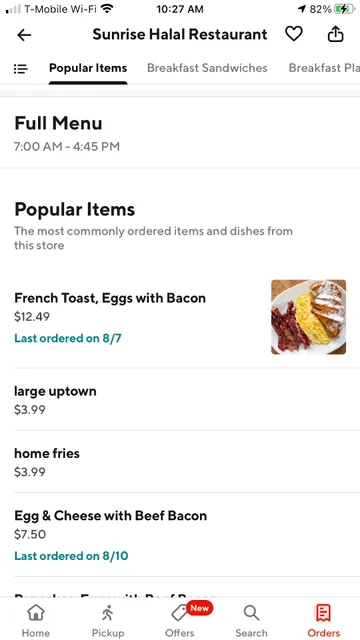
Task: Pick Egg & Cheese with Beef Bacon
Action: point(180,535)
